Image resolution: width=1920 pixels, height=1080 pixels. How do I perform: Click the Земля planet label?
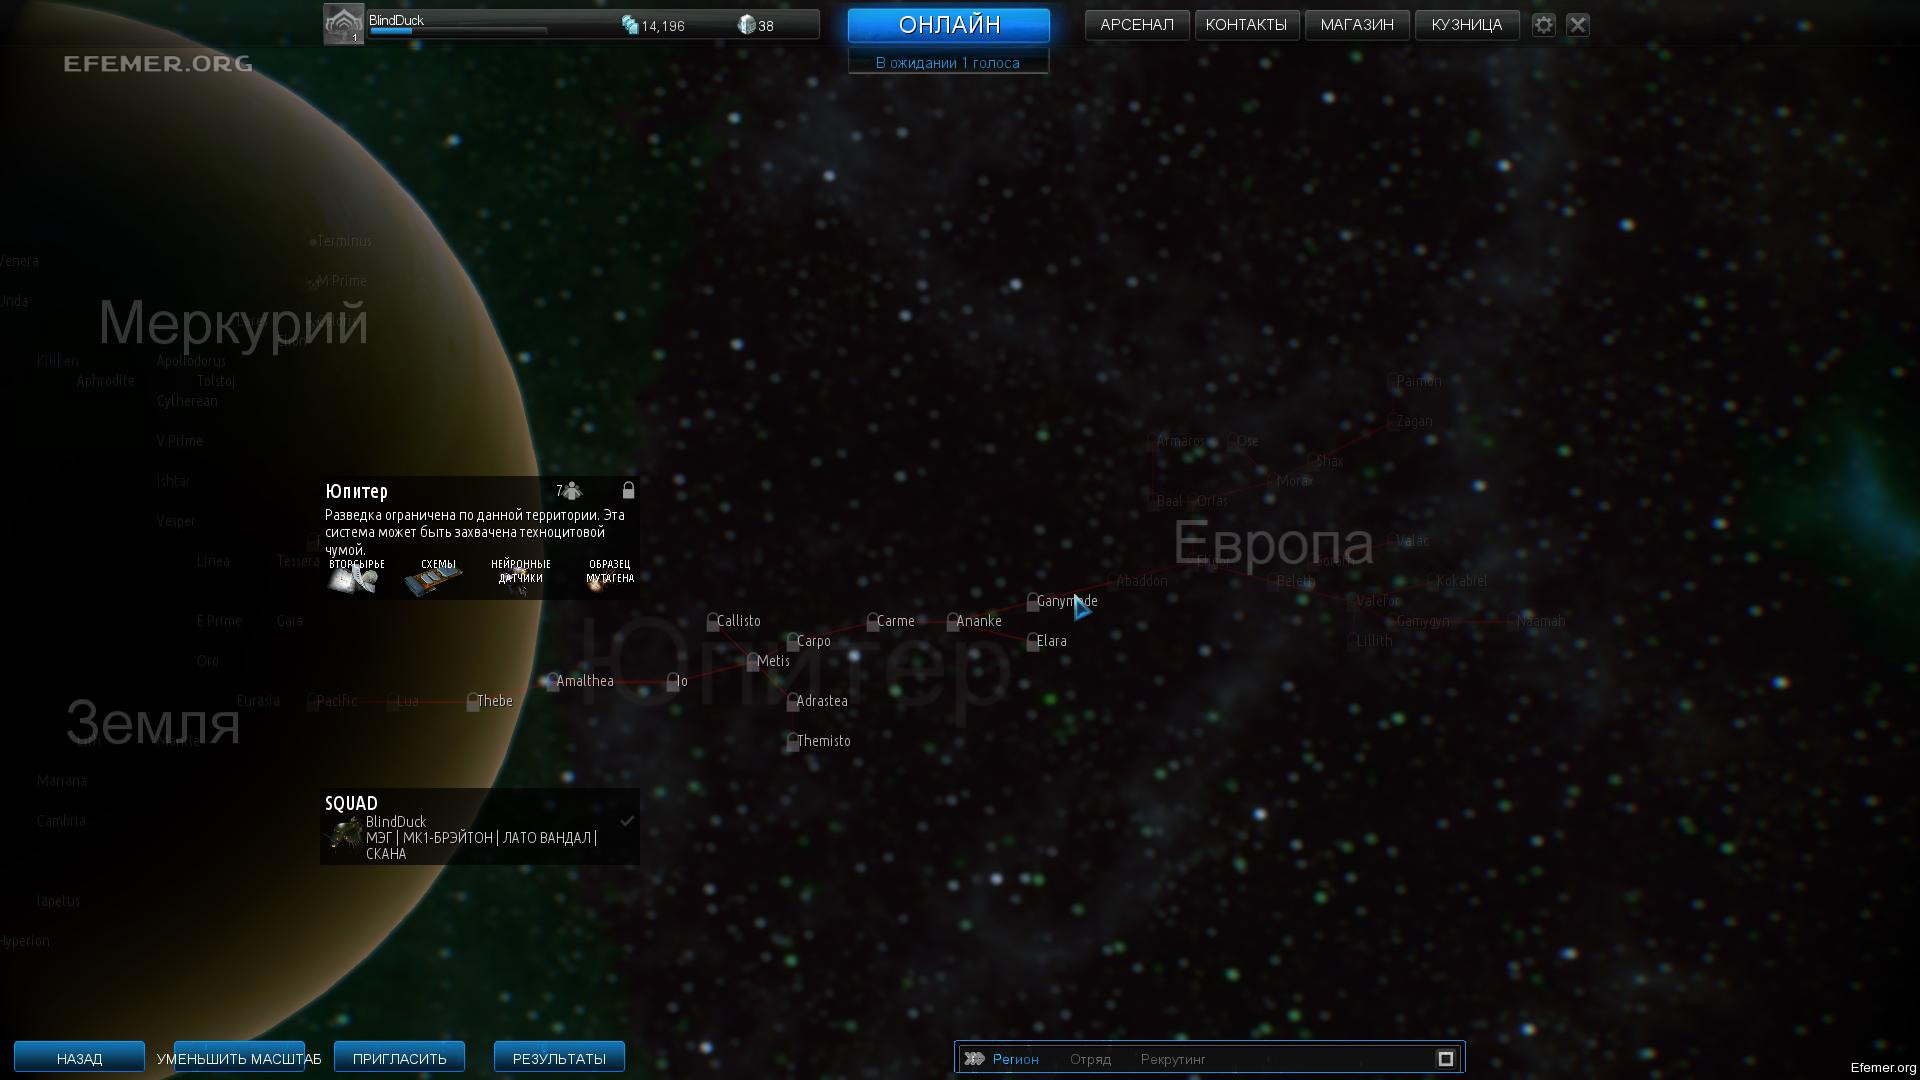[153, 722]
